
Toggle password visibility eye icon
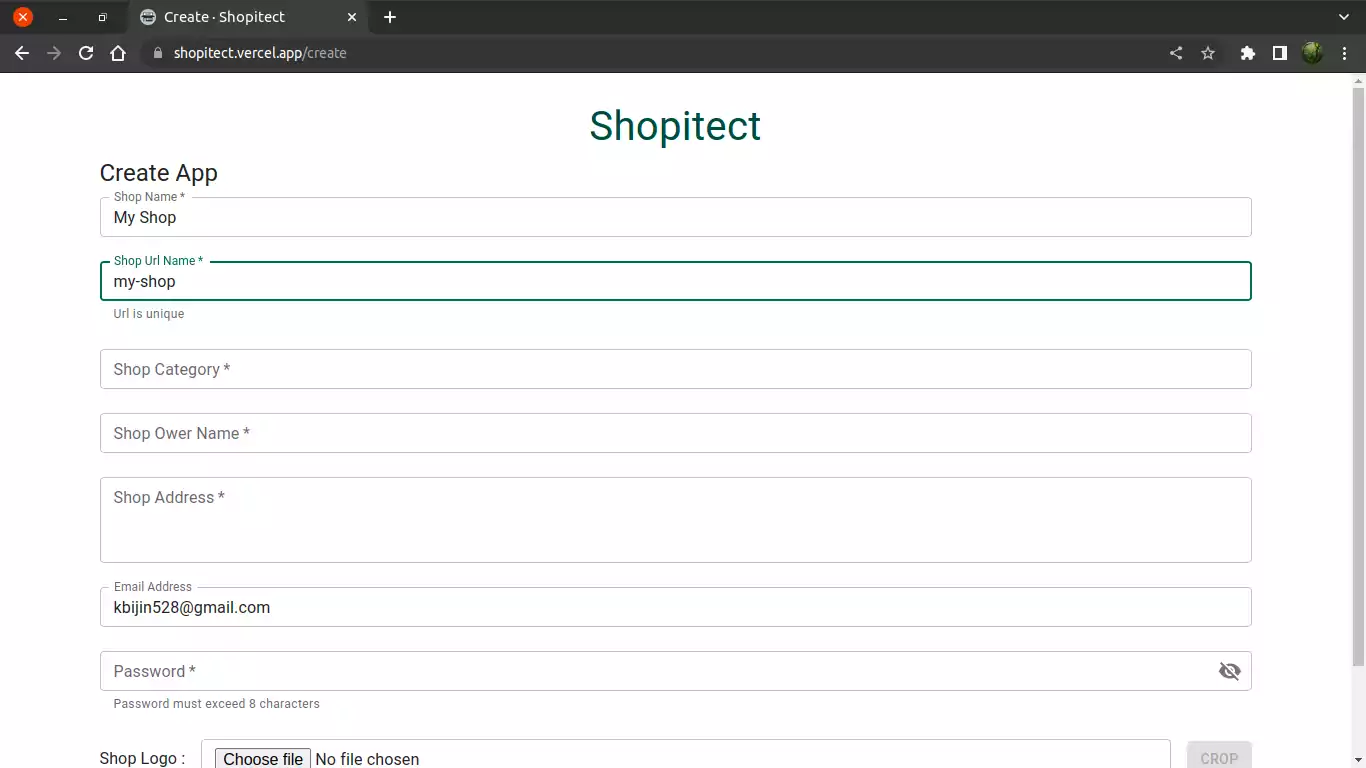[x=1229, y=671]
